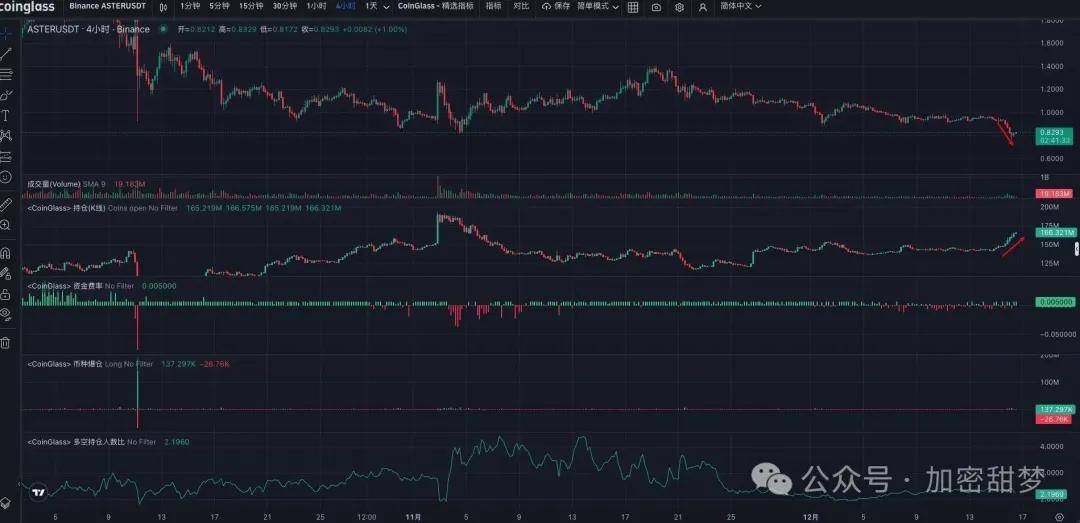Activate the zoom-in magnifier tool

pos(6,225)
